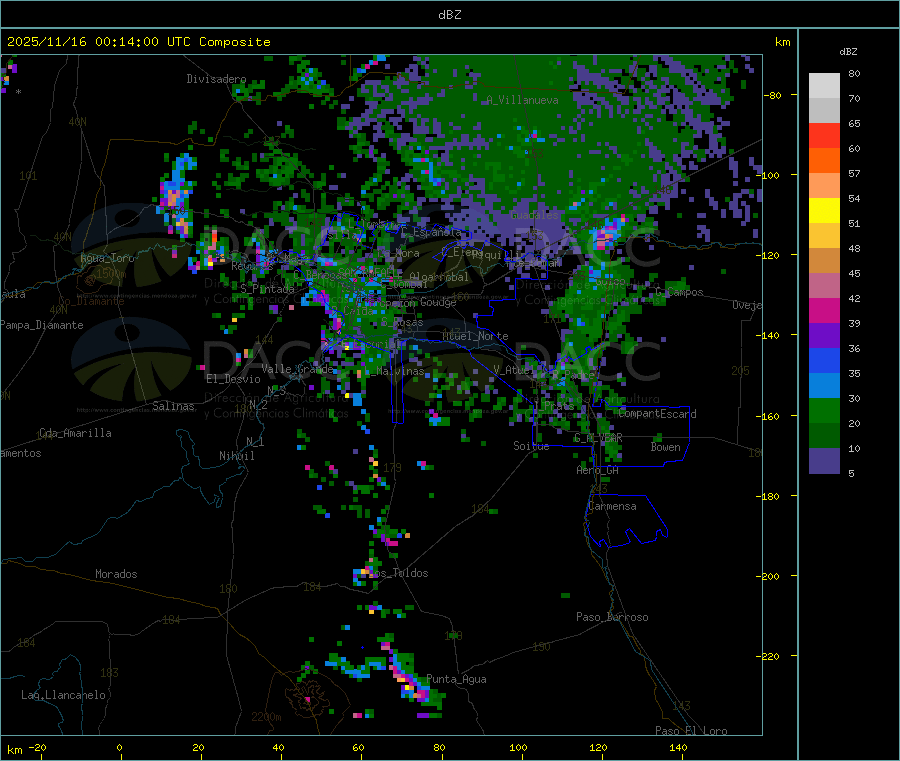The width and height of the screenshot is (900, 761).
Task: Click the CompantEscard location label
Action: (x=657, y=414)
